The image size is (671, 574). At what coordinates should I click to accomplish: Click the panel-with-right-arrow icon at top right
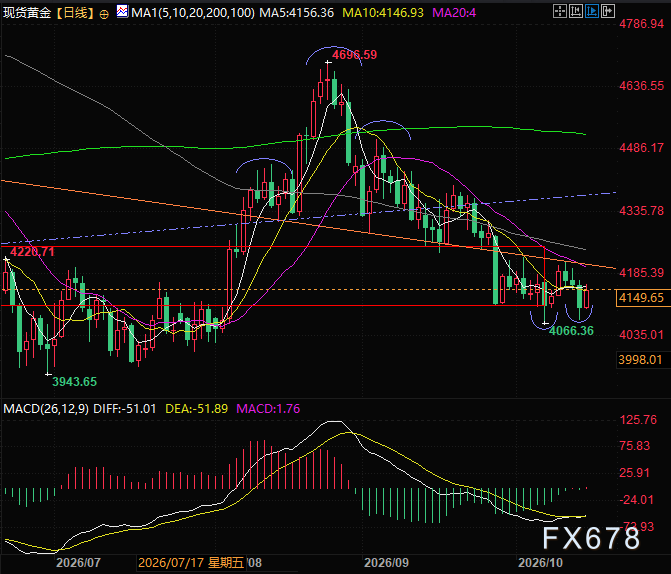tap(608, 11)
